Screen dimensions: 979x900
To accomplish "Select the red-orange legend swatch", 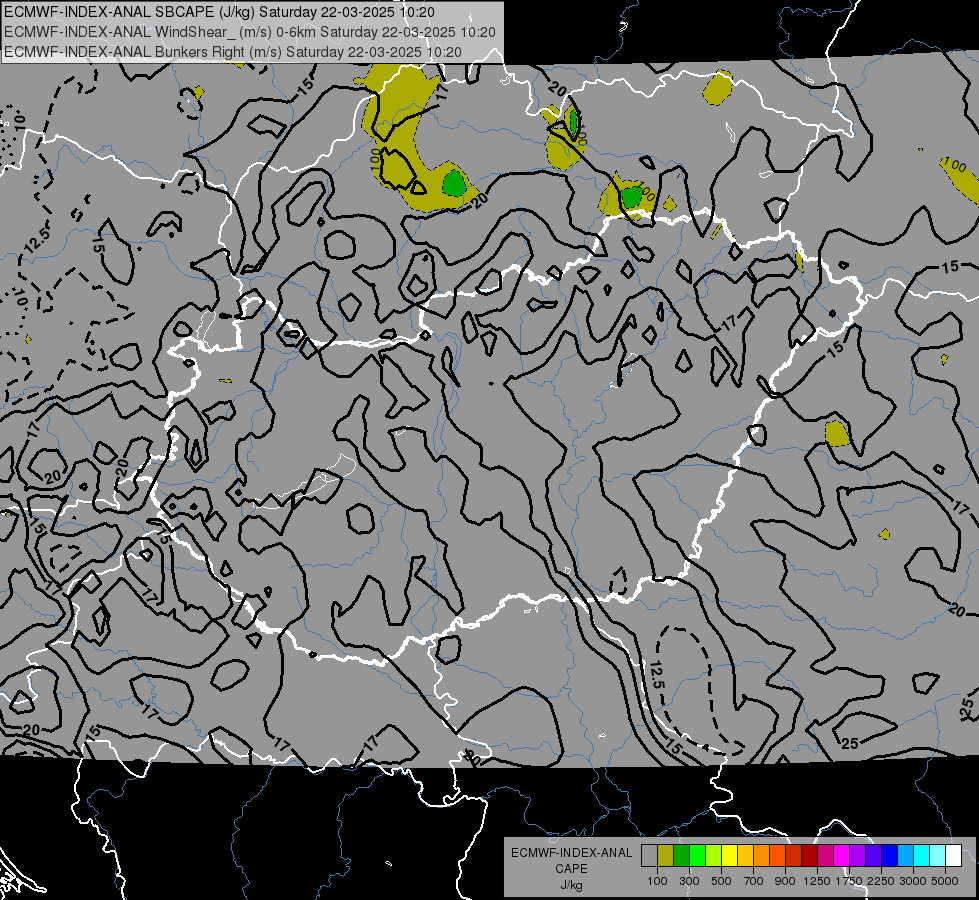I will point(778,856).
